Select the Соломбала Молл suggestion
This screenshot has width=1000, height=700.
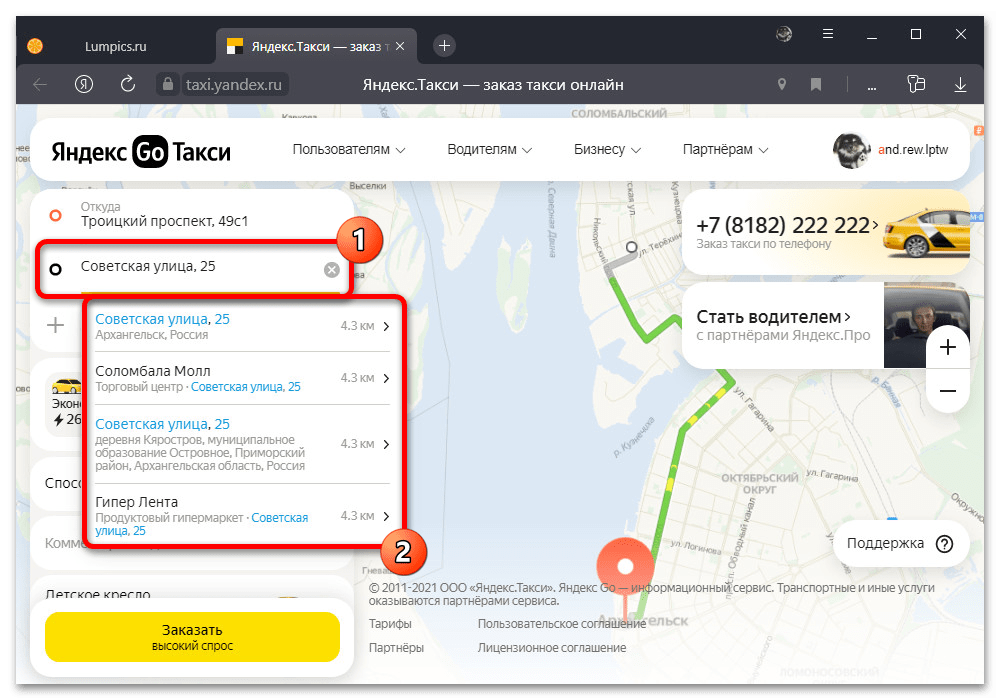point(242,378)
